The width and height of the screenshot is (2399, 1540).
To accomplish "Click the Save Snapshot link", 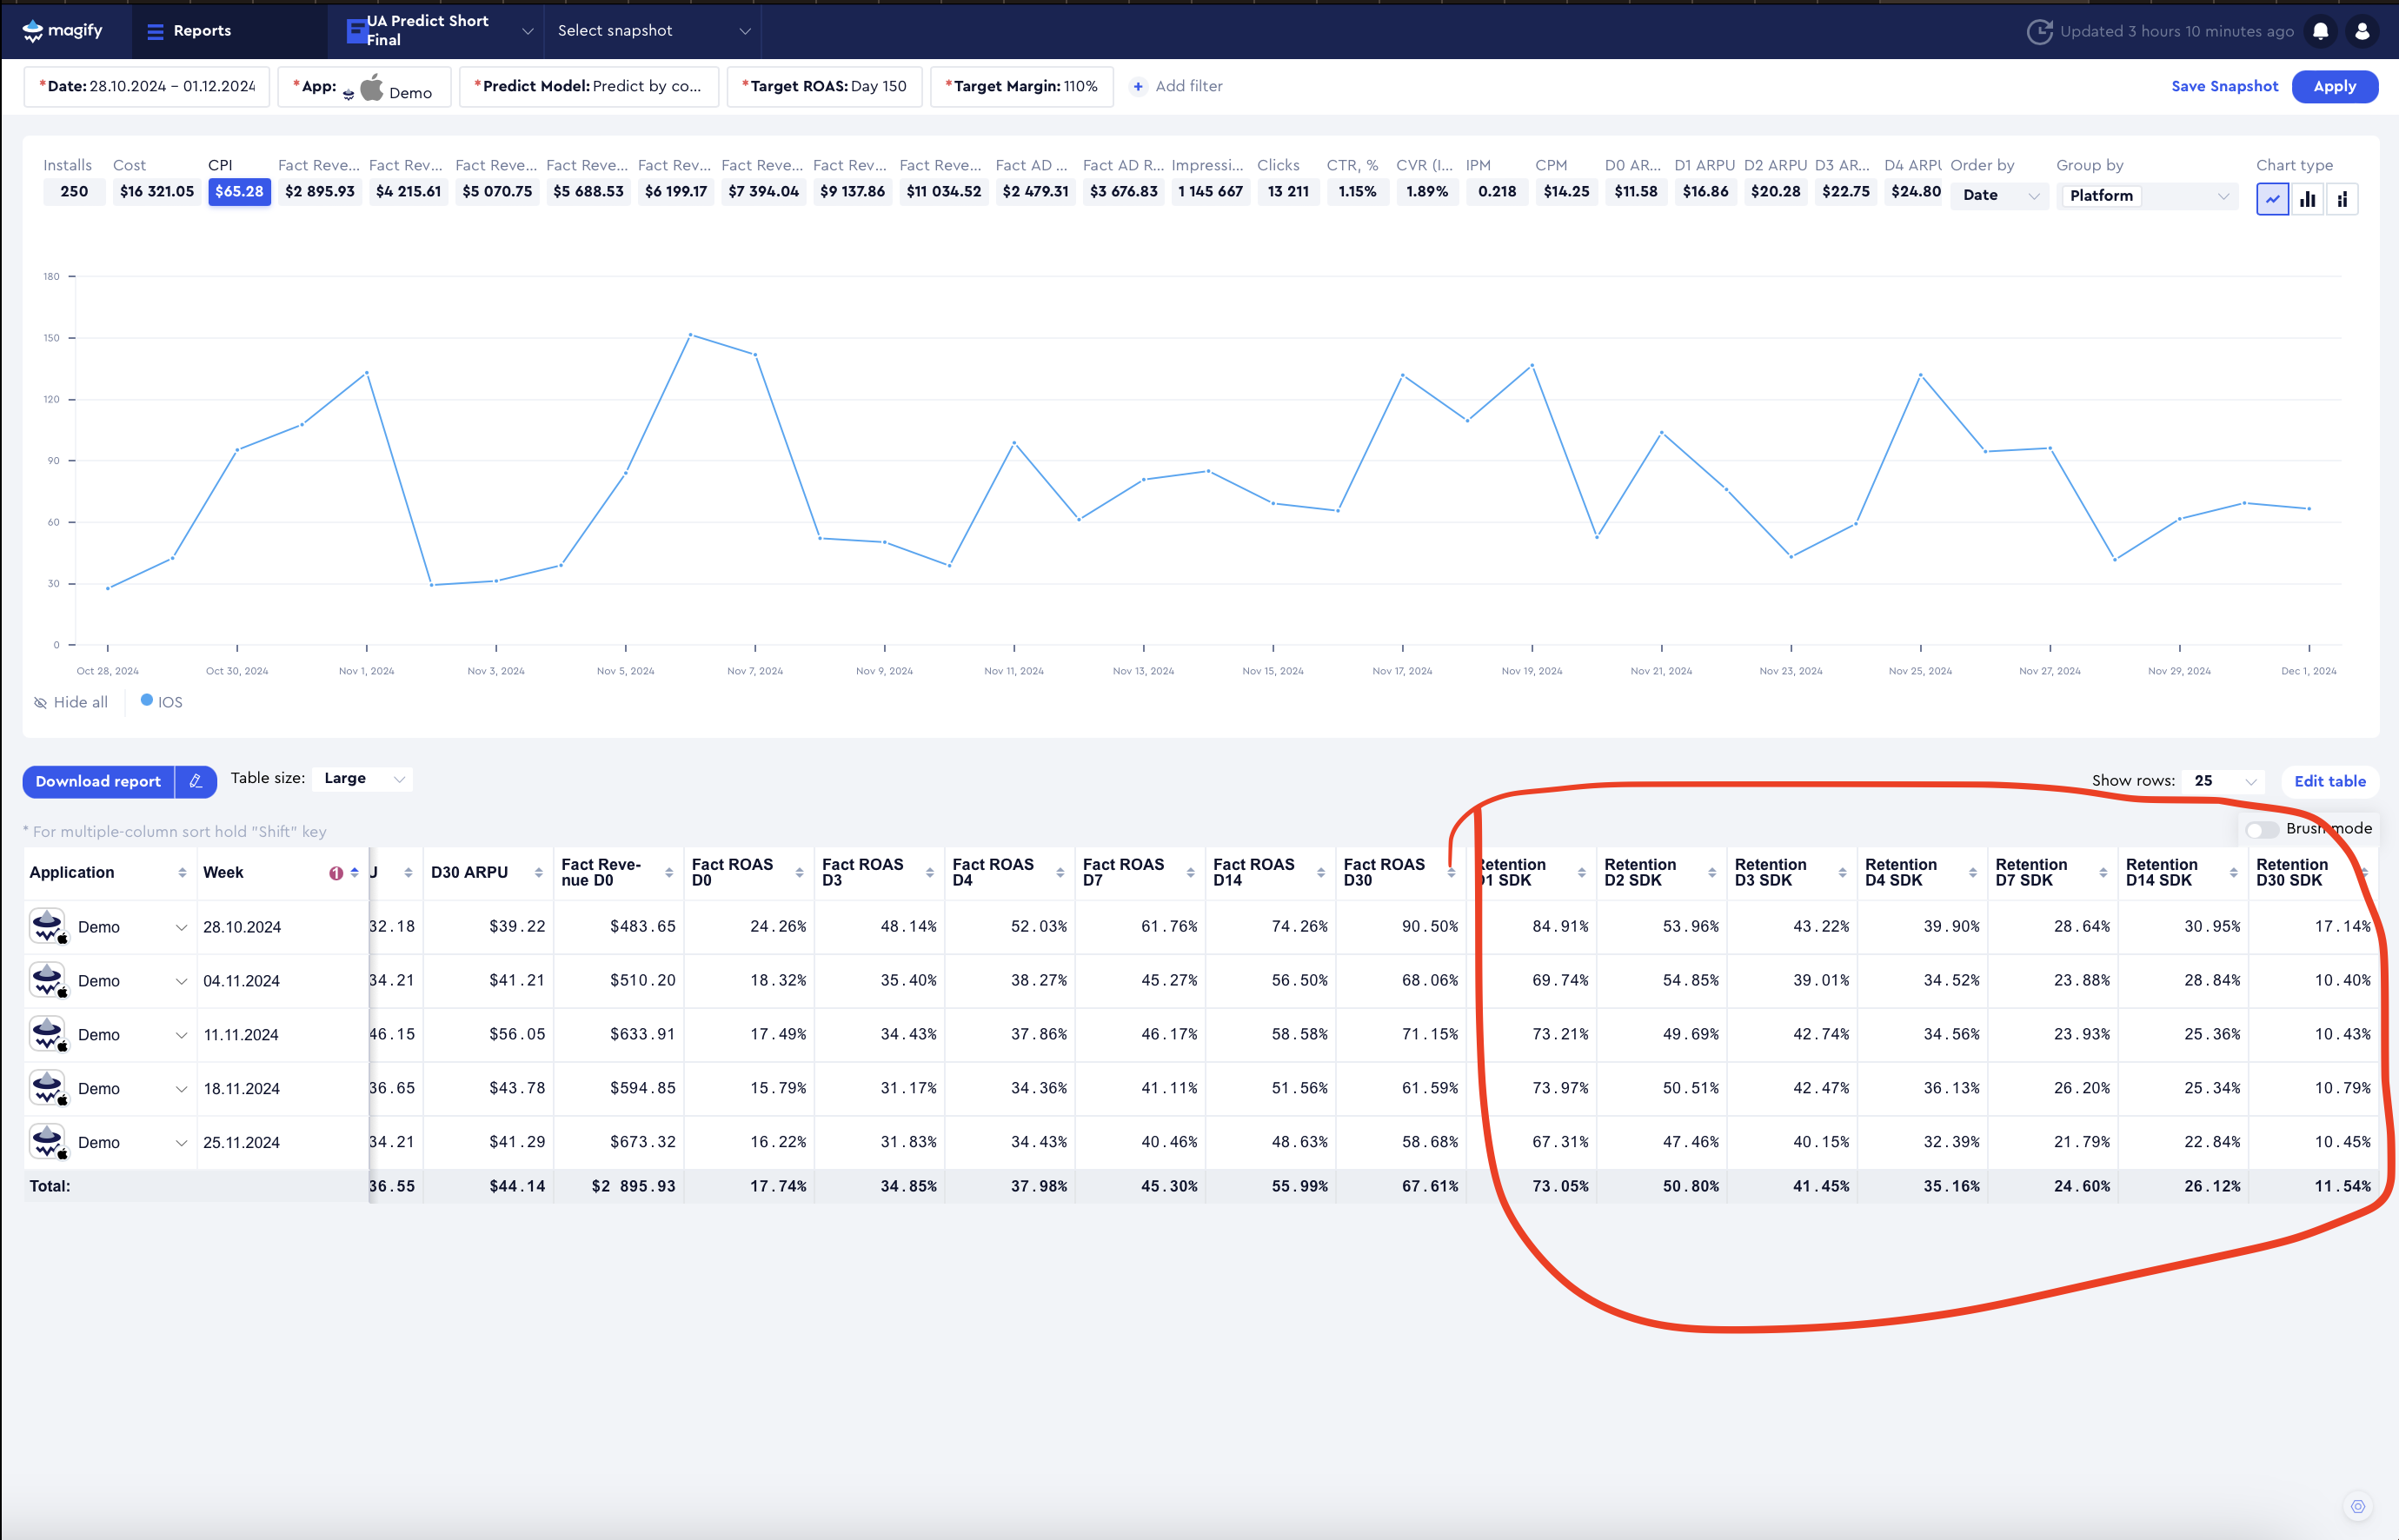I will coord(2224,86).
